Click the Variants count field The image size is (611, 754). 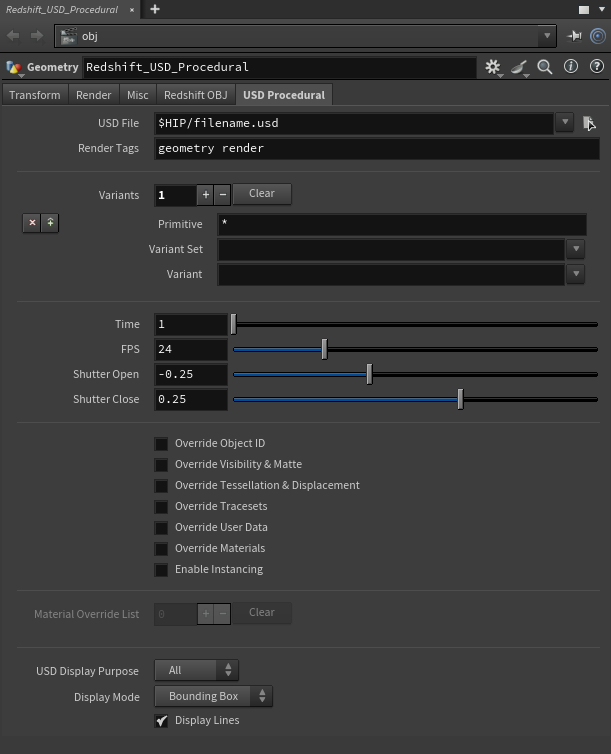175,195
